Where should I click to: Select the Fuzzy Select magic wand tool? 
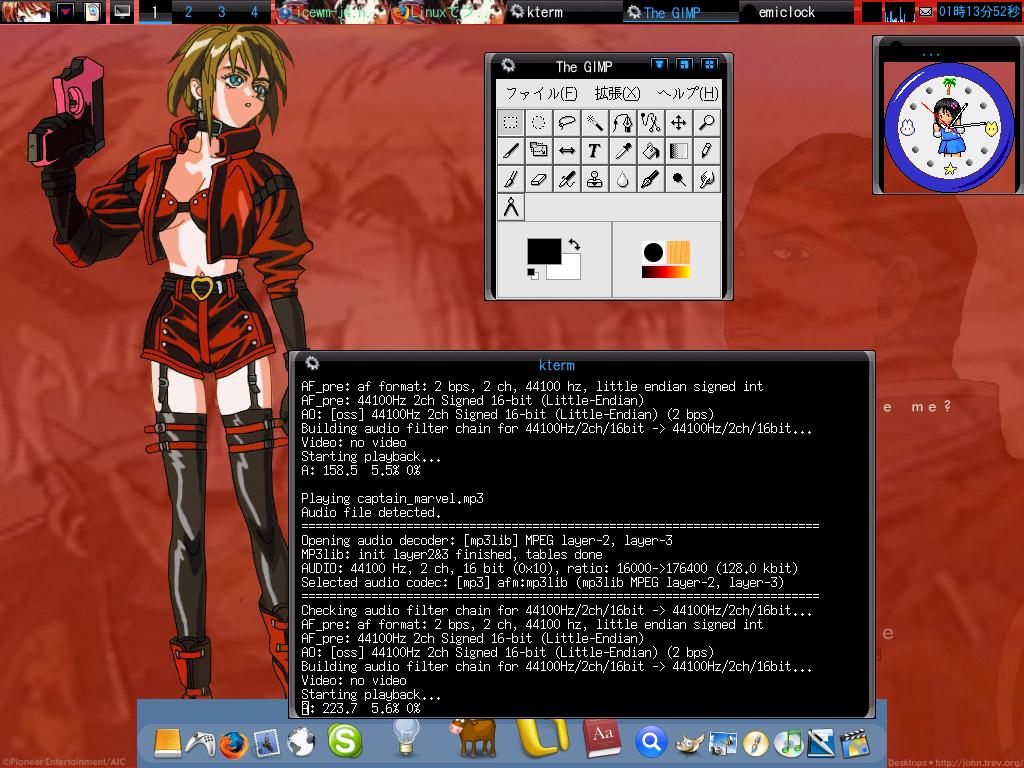(595, 122)
